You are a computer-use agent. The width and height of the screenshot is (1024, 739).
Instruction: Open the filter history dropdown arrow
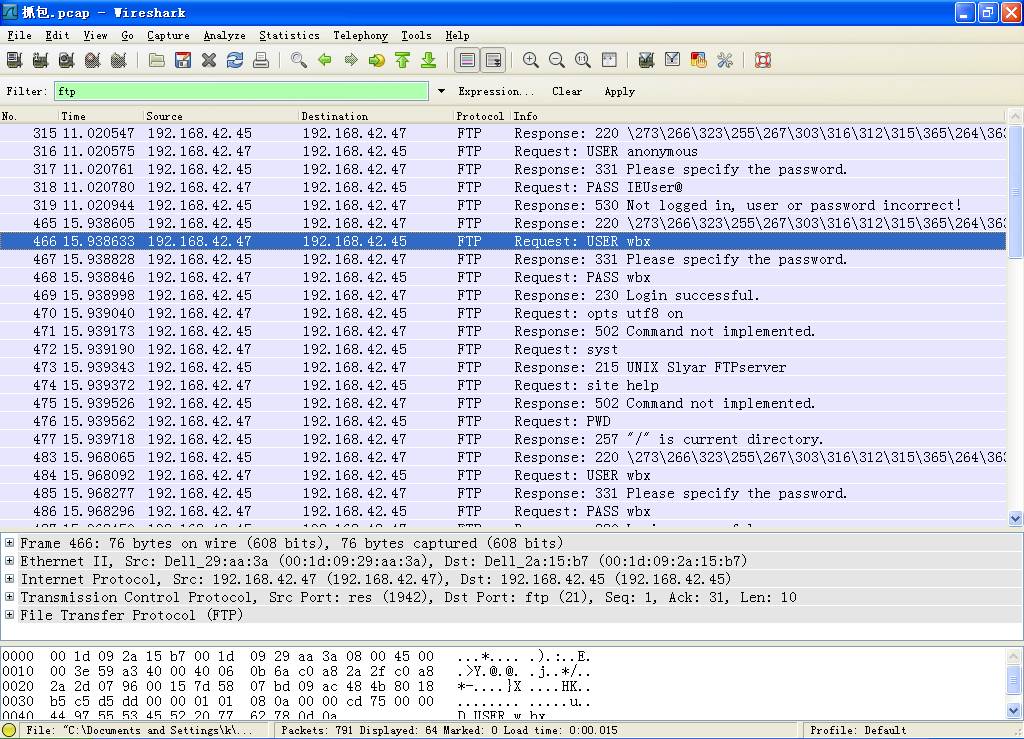(x=441, y=91)
